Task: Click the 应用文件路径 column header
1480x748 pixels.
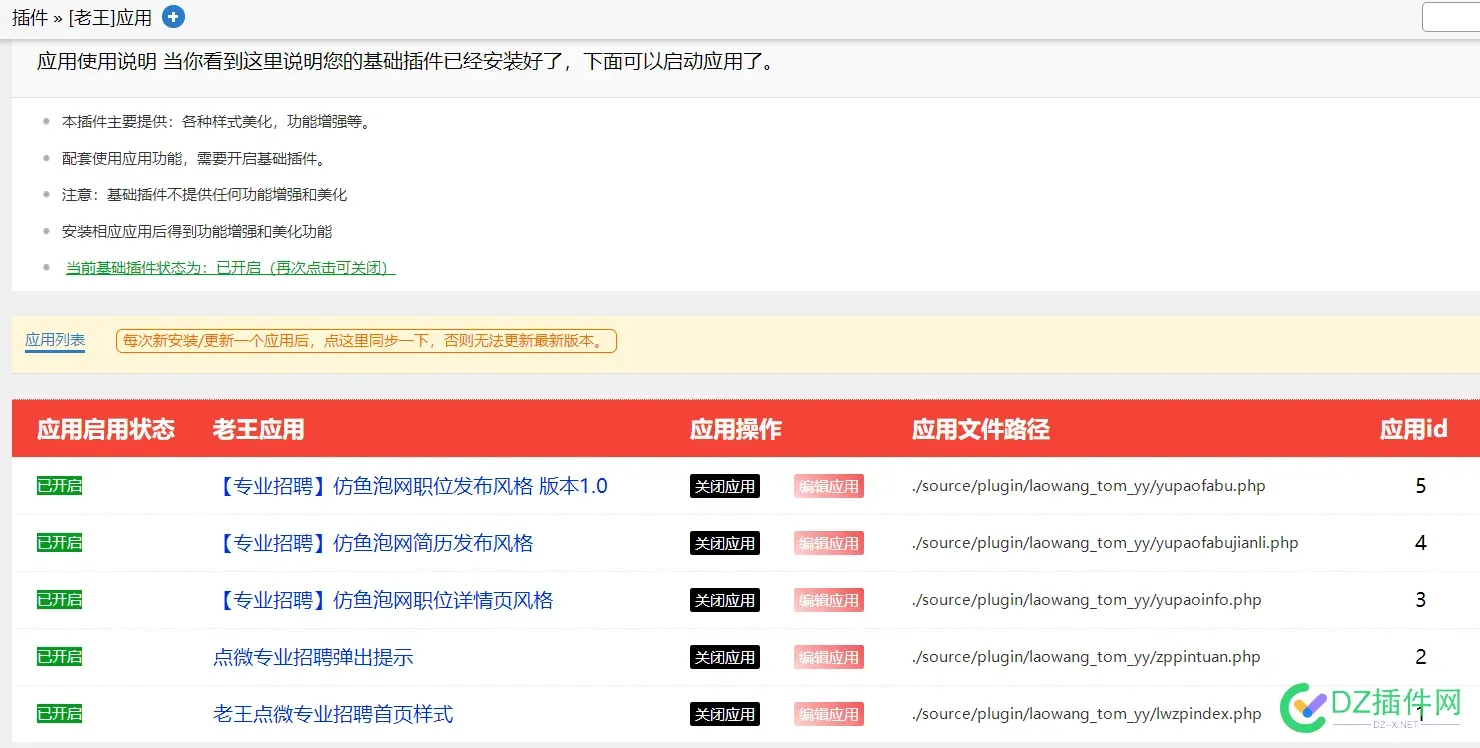Action: coord(981,430)
